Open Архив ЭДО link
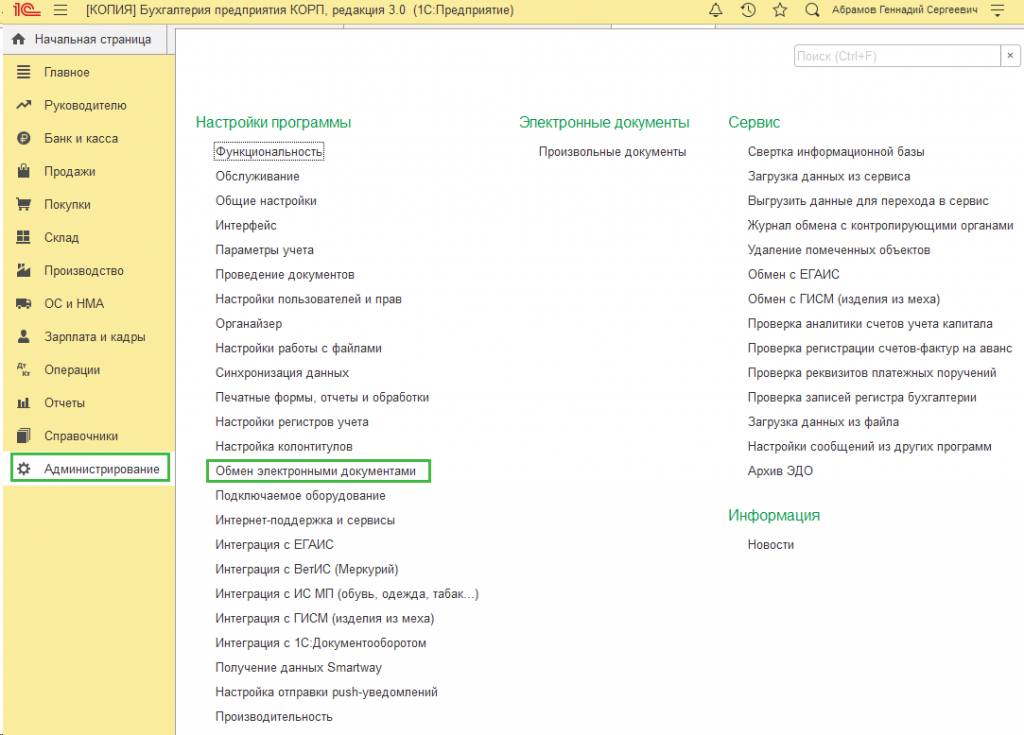This screenshot has height=735, width=1024. point(780,471)
